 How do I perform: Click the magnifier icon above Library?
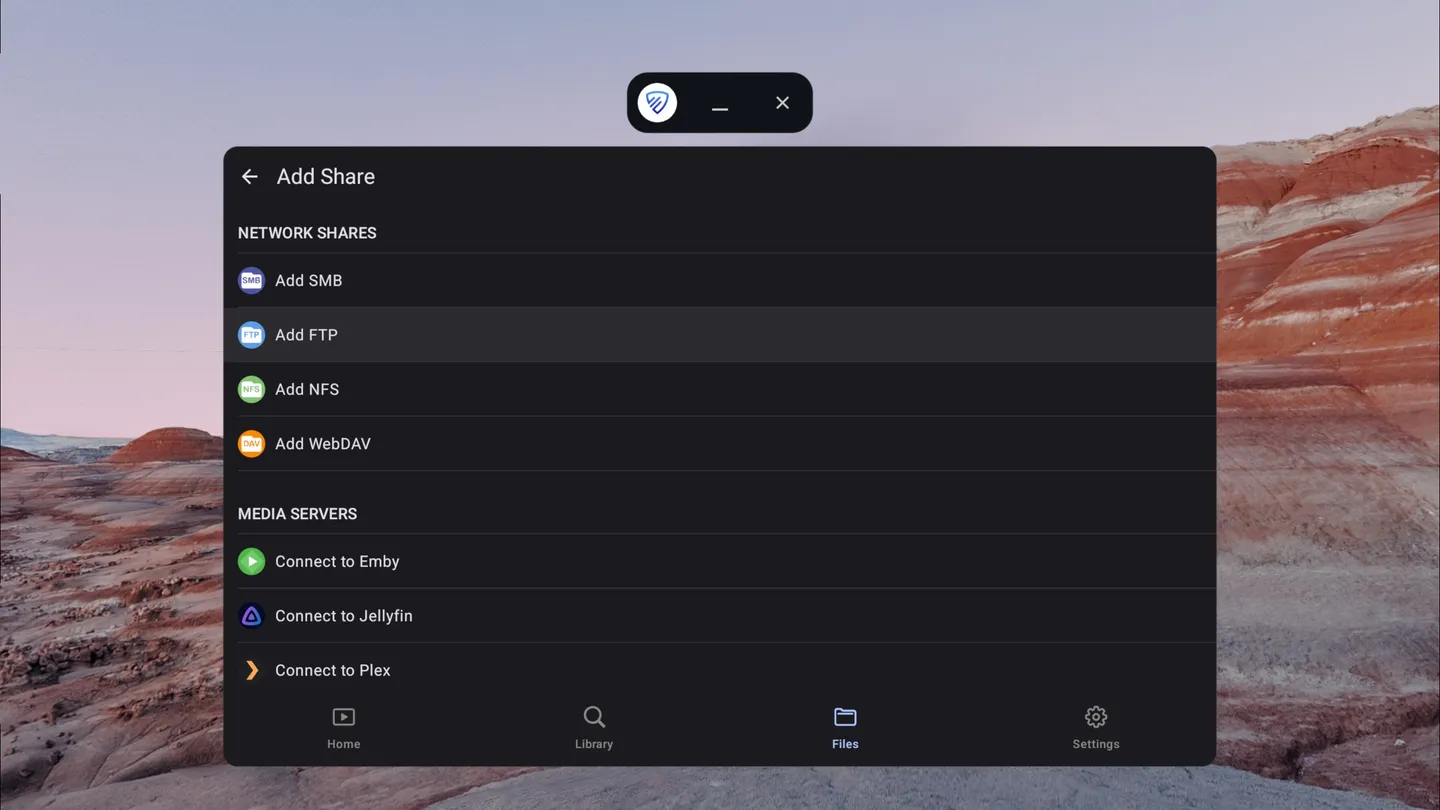click(x=594, y=717)
